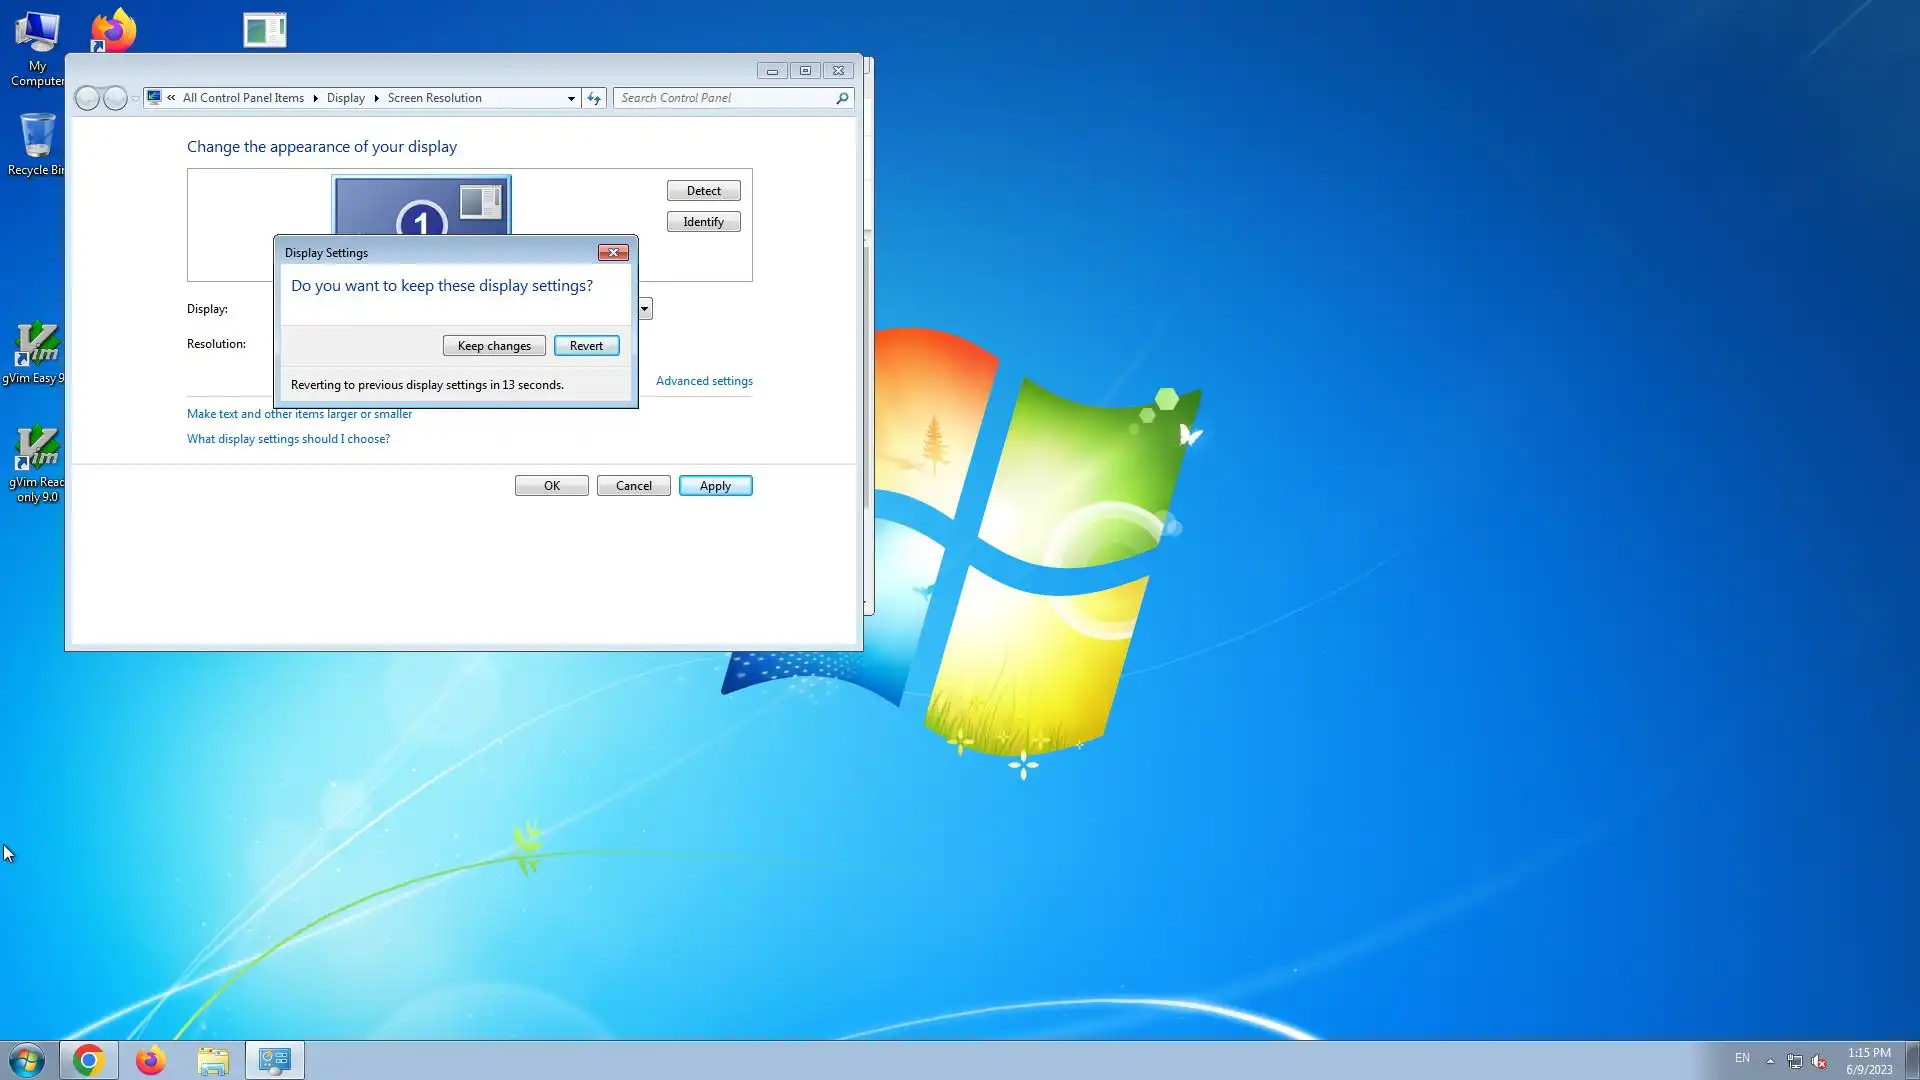Image resolution: width=1920 pixels, height=1080 pixels.
Task: Select monitor 1 preview thumbnail
Action: [x=421, y=207]
